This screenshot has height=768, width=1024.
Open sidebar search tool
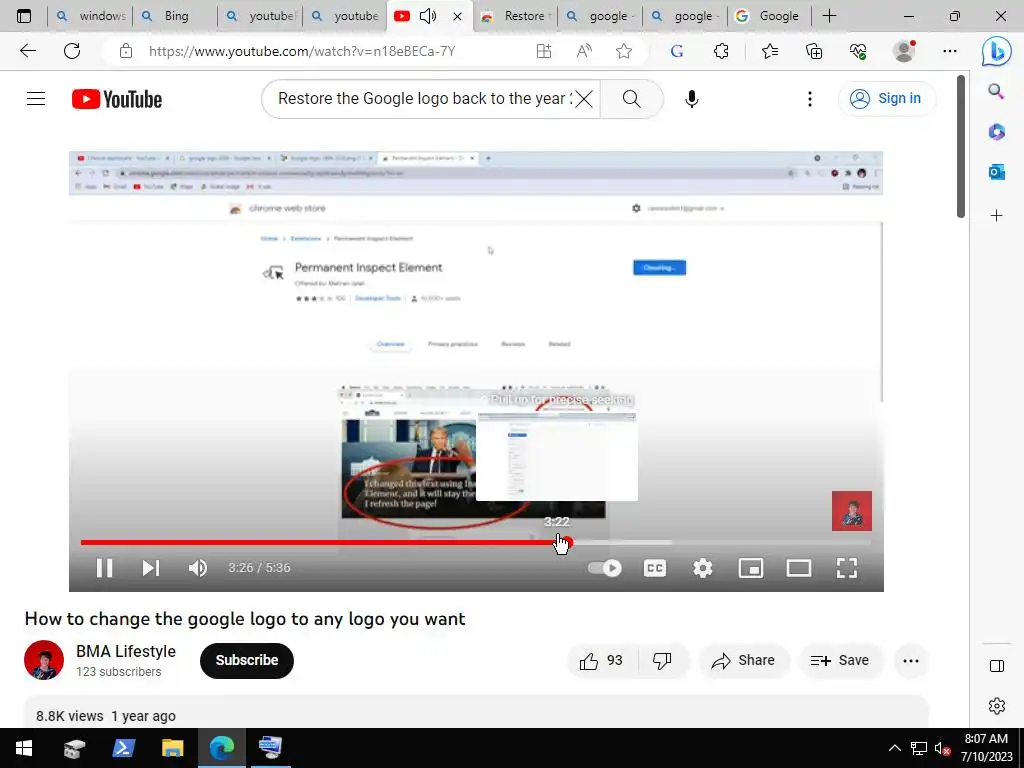click(997, 91)
